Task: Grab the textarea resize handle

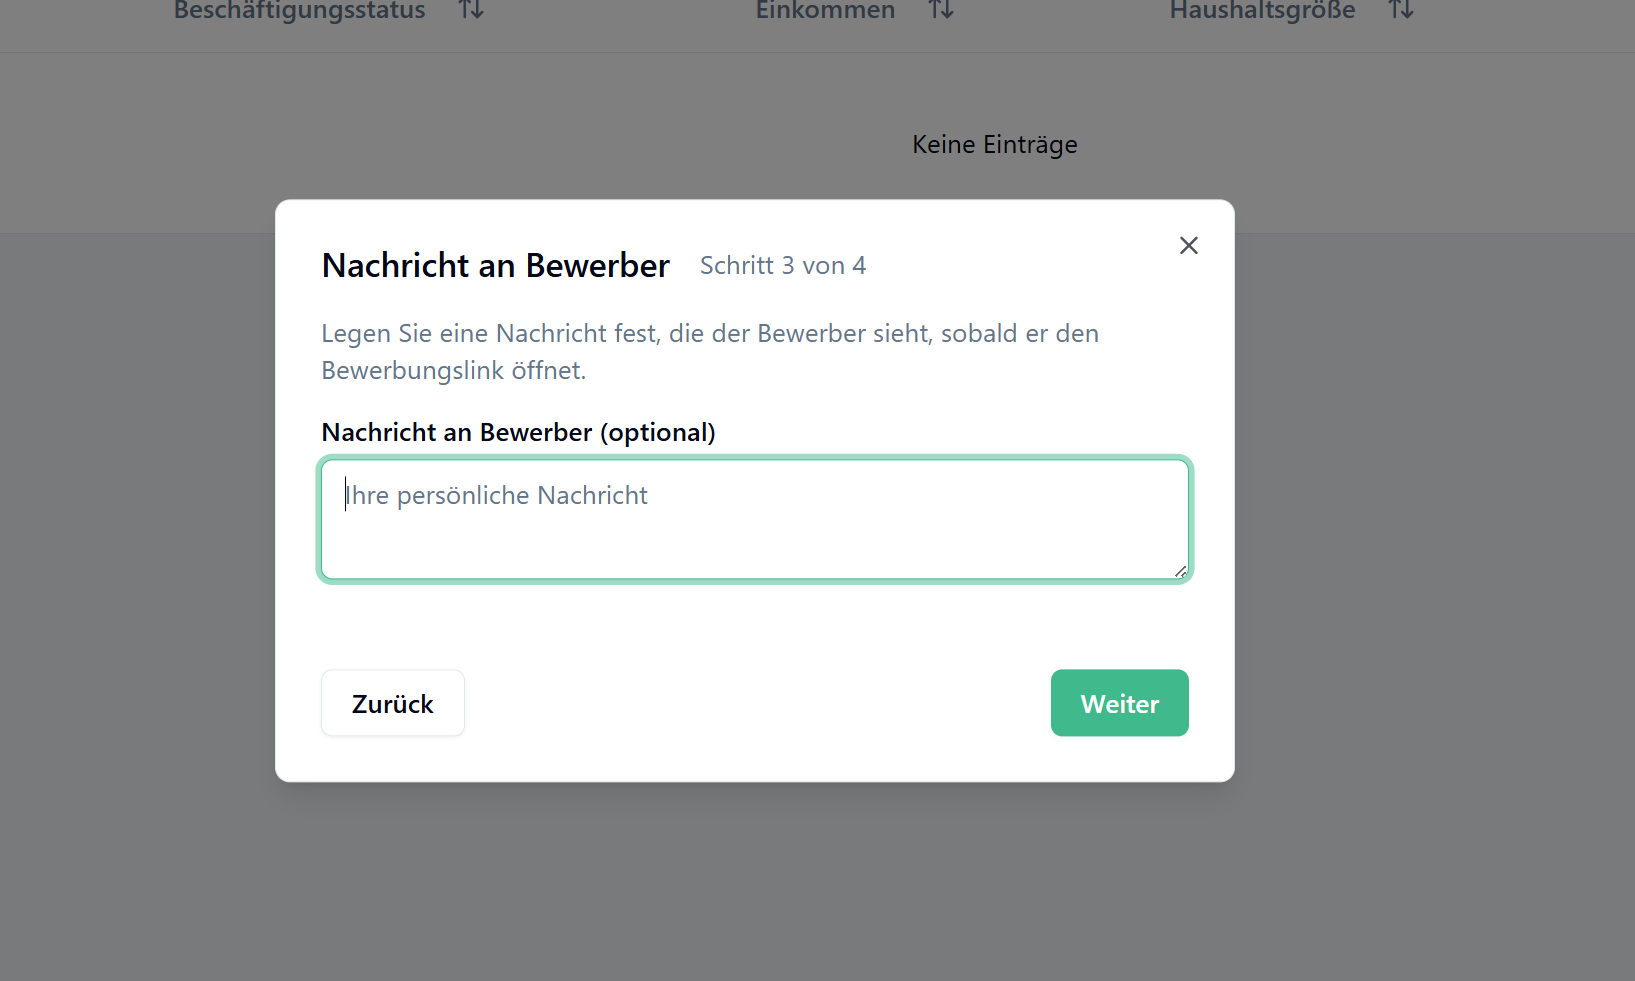Action: pyautogui.click(x=1180, y=571)
